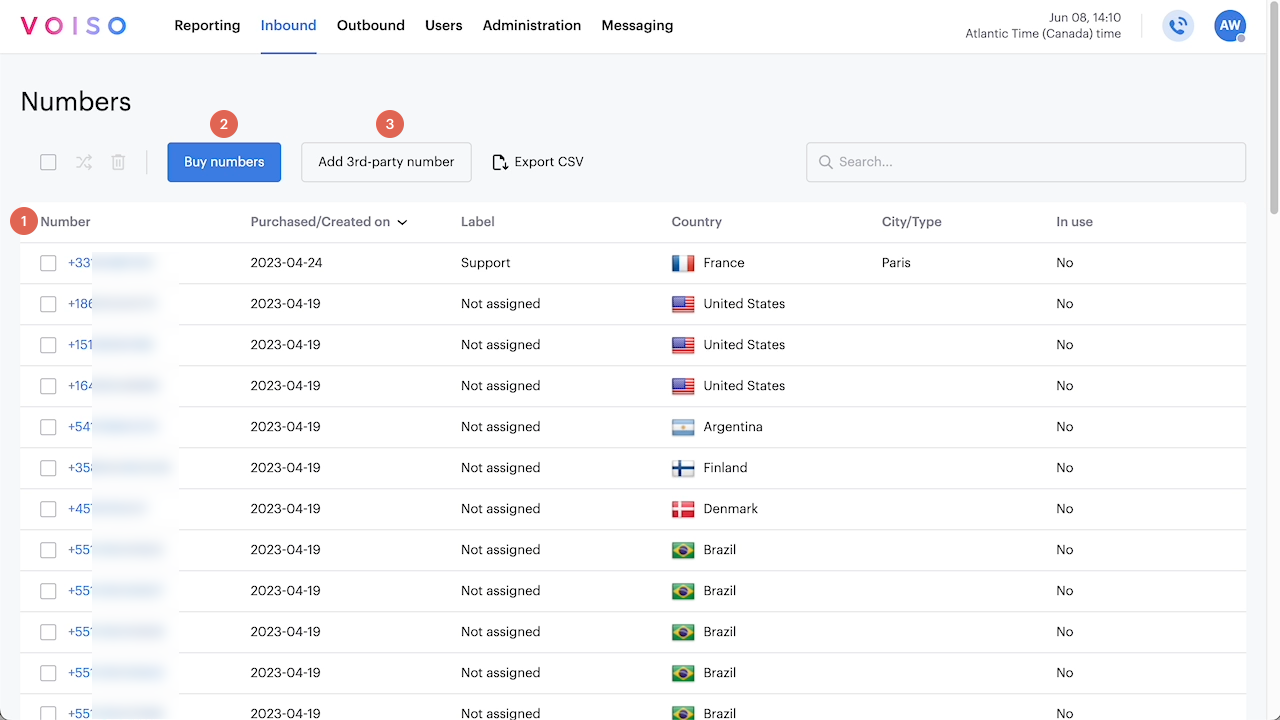Click the Denmark flag icon

coord(683,509)
